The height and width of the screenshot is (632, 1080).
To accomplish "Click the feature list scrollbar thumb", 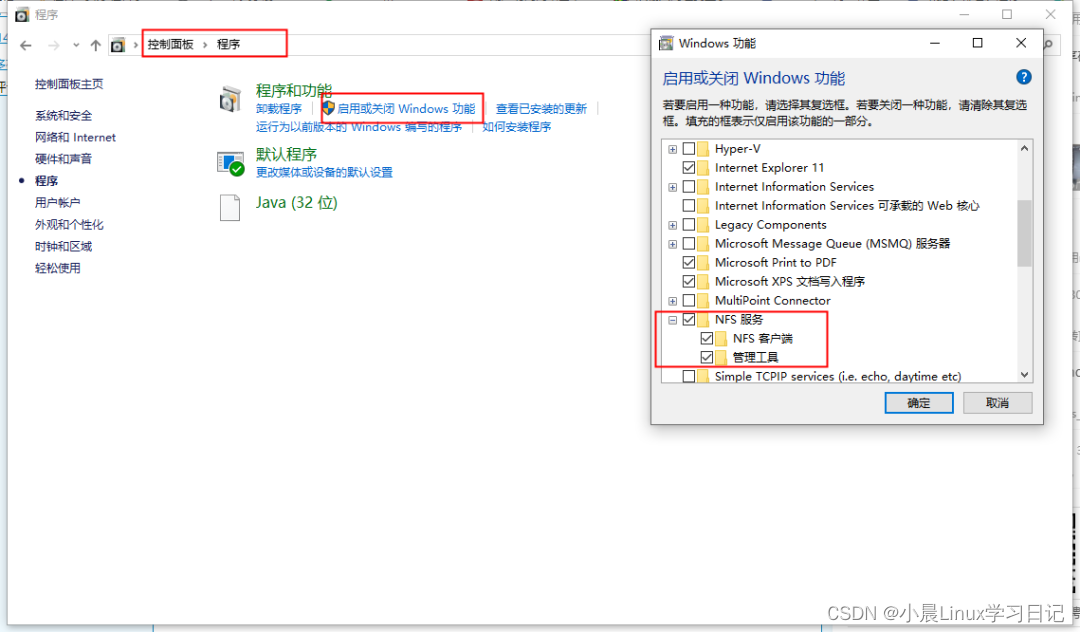I will [1024, 233].
